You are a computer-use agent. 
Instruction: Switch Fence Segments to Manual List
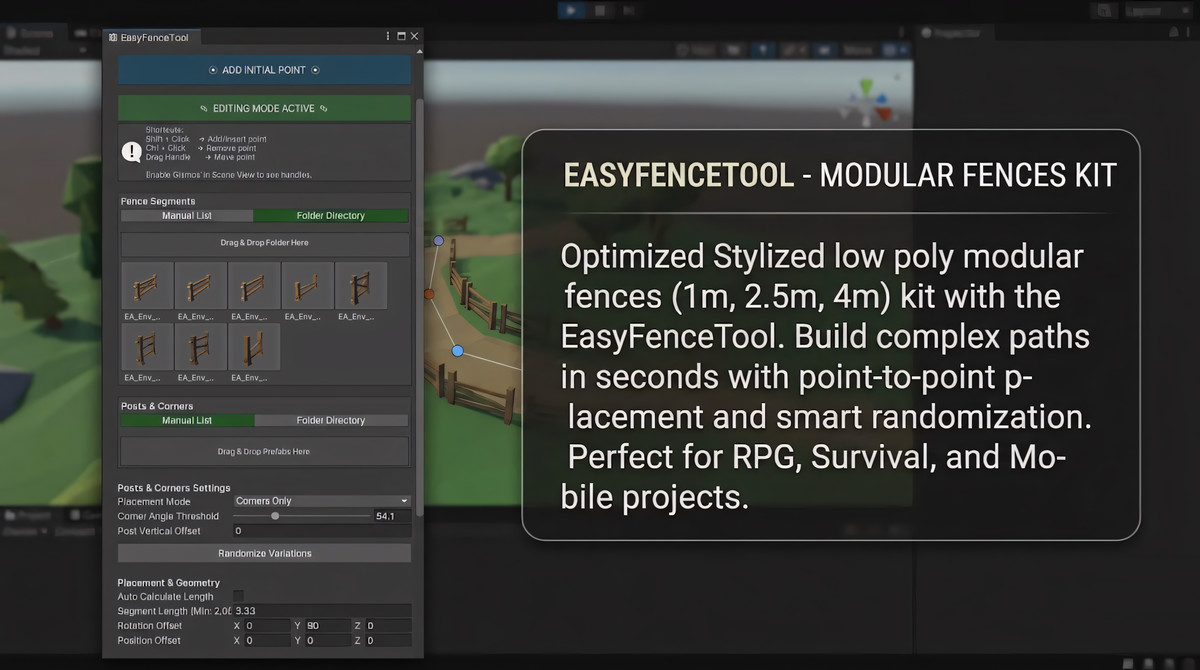(x=187, y=215)
